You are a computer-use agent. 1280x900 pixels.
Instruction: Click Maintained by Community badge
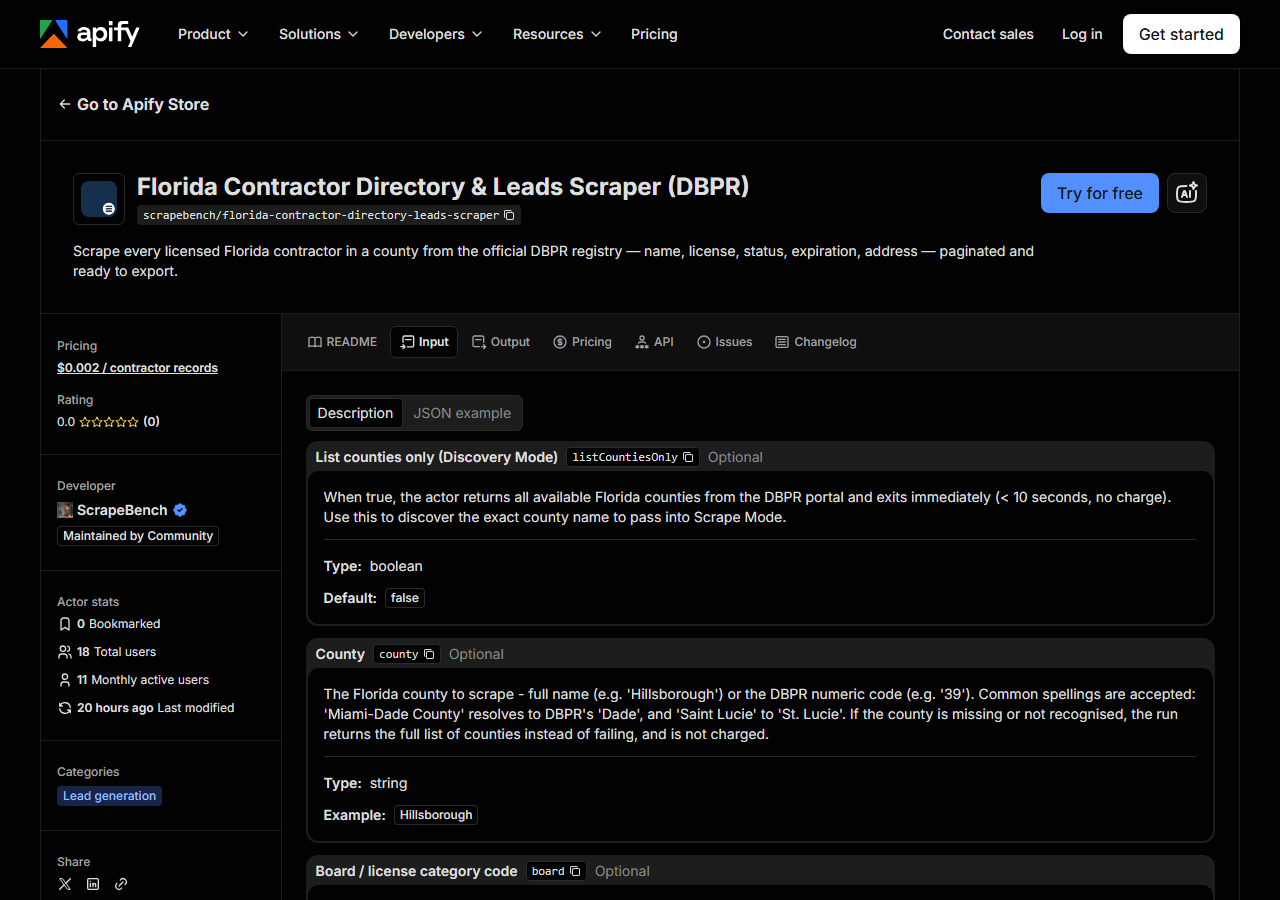pyautogui.click(x=138, y=536)
